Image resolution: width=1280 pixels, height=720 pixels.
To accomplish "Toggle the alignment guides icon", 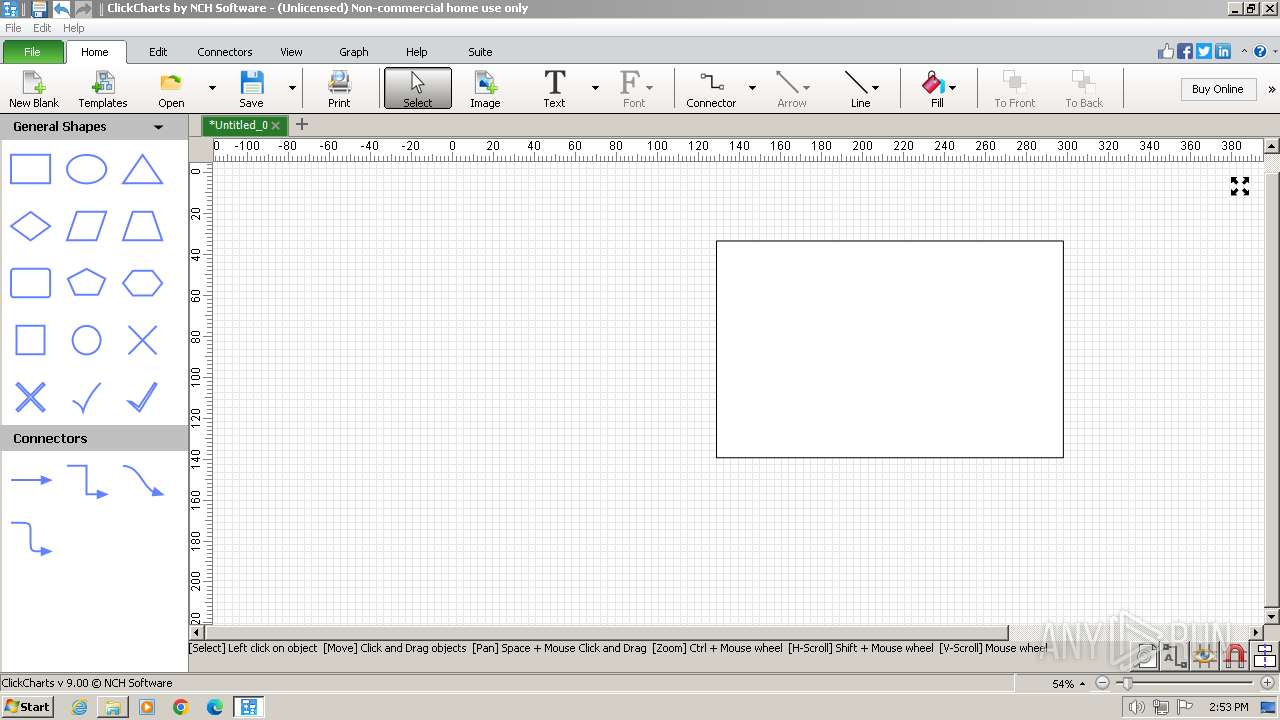I will 1264,656.
